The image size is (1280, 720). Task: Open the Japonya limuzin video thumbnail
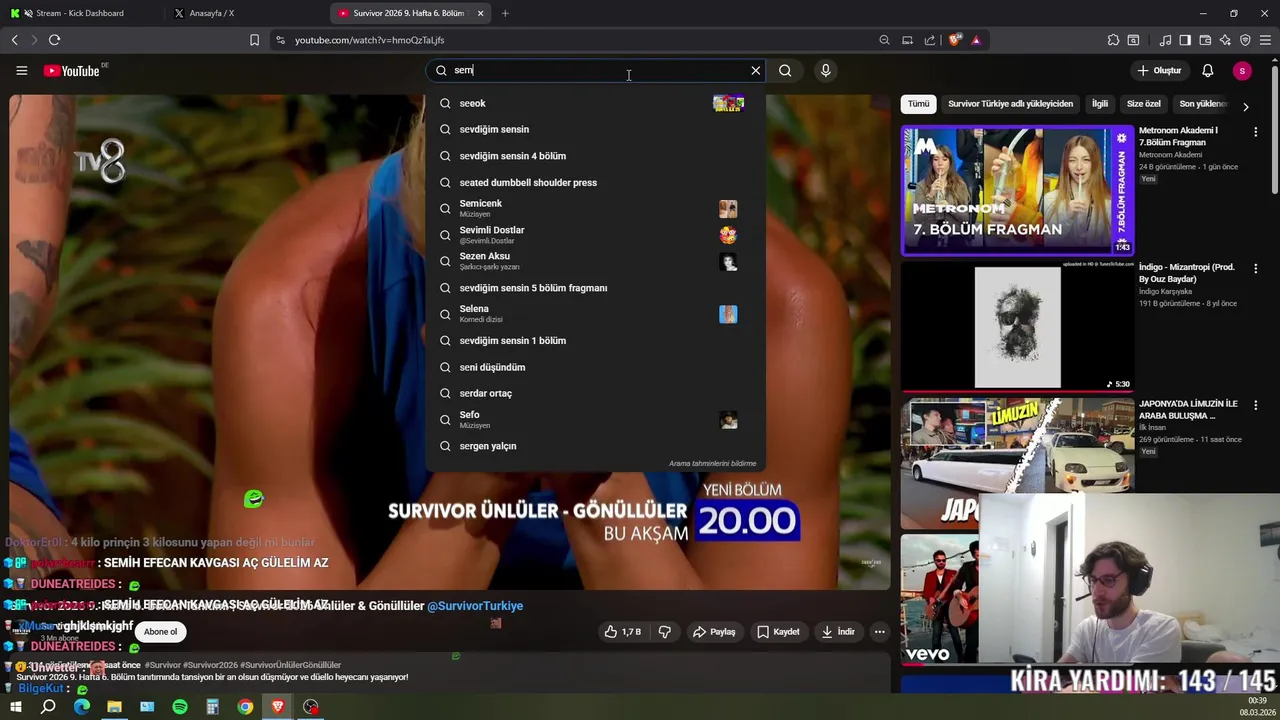[1017, 463]
